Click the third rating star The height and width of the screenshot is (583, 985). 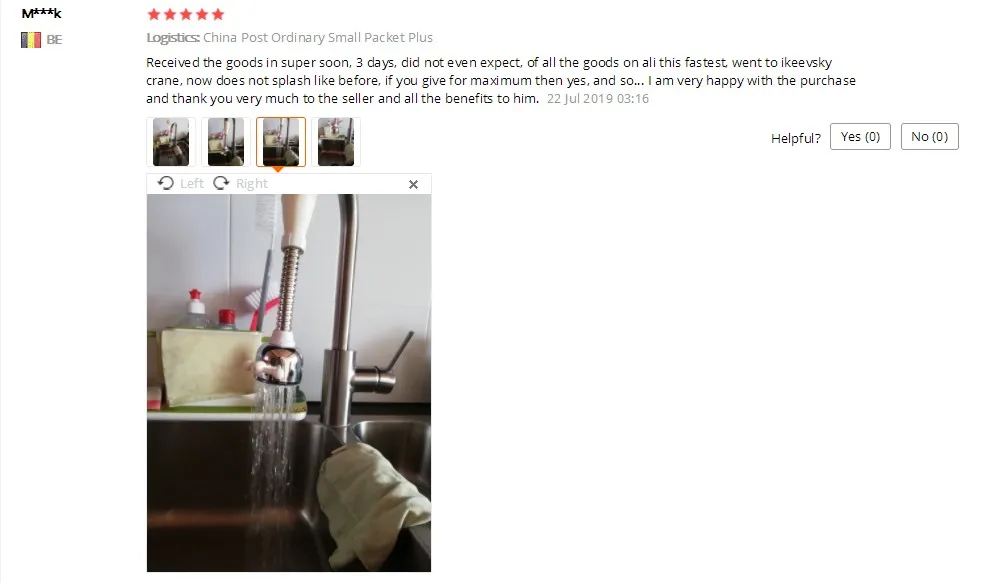[186, 14]
